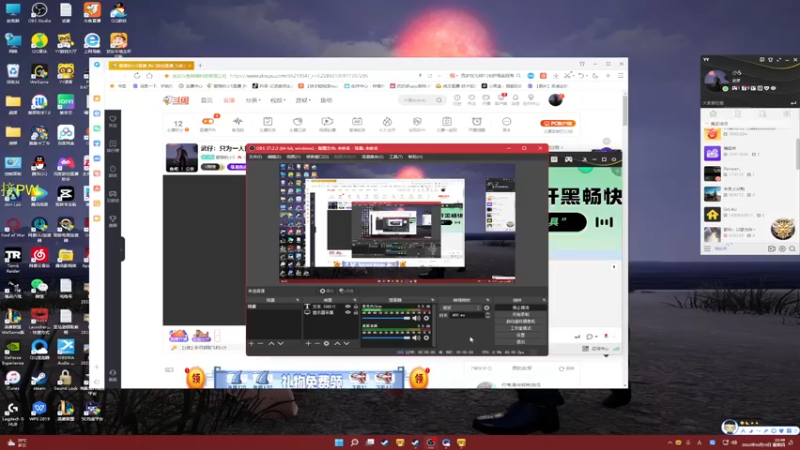Open the watch history icon on Douyu header
800x450 pixels.
point(457,99)
